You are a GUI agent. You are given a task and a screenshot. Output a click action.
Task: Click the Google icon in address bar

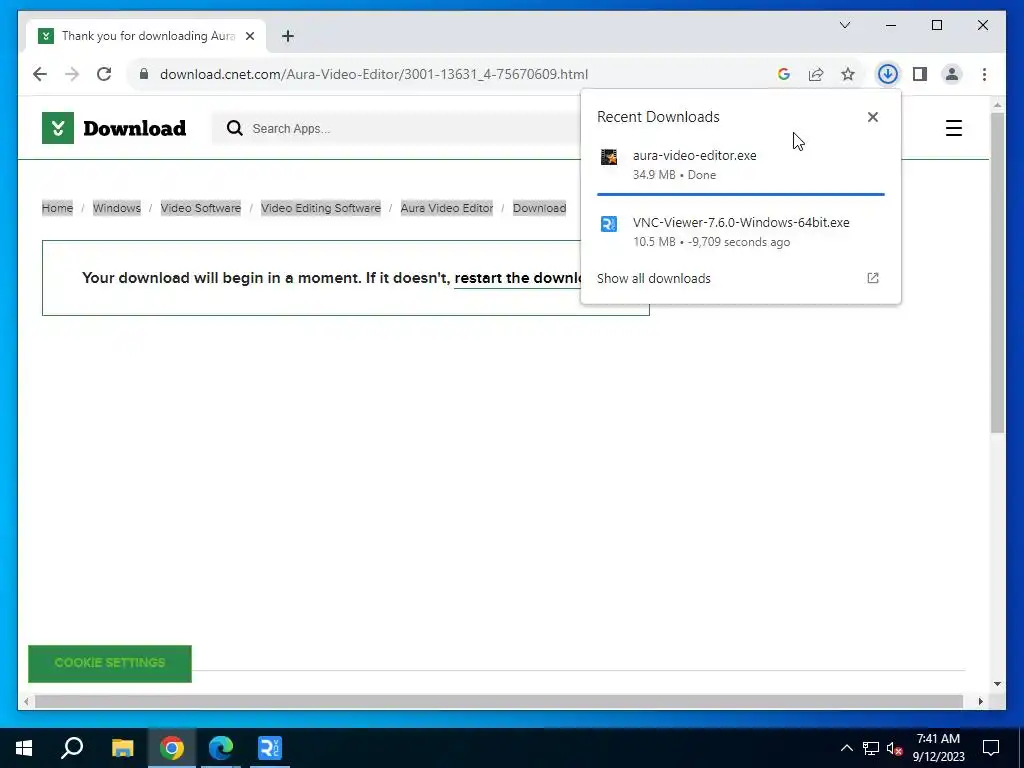click(784, 74)
